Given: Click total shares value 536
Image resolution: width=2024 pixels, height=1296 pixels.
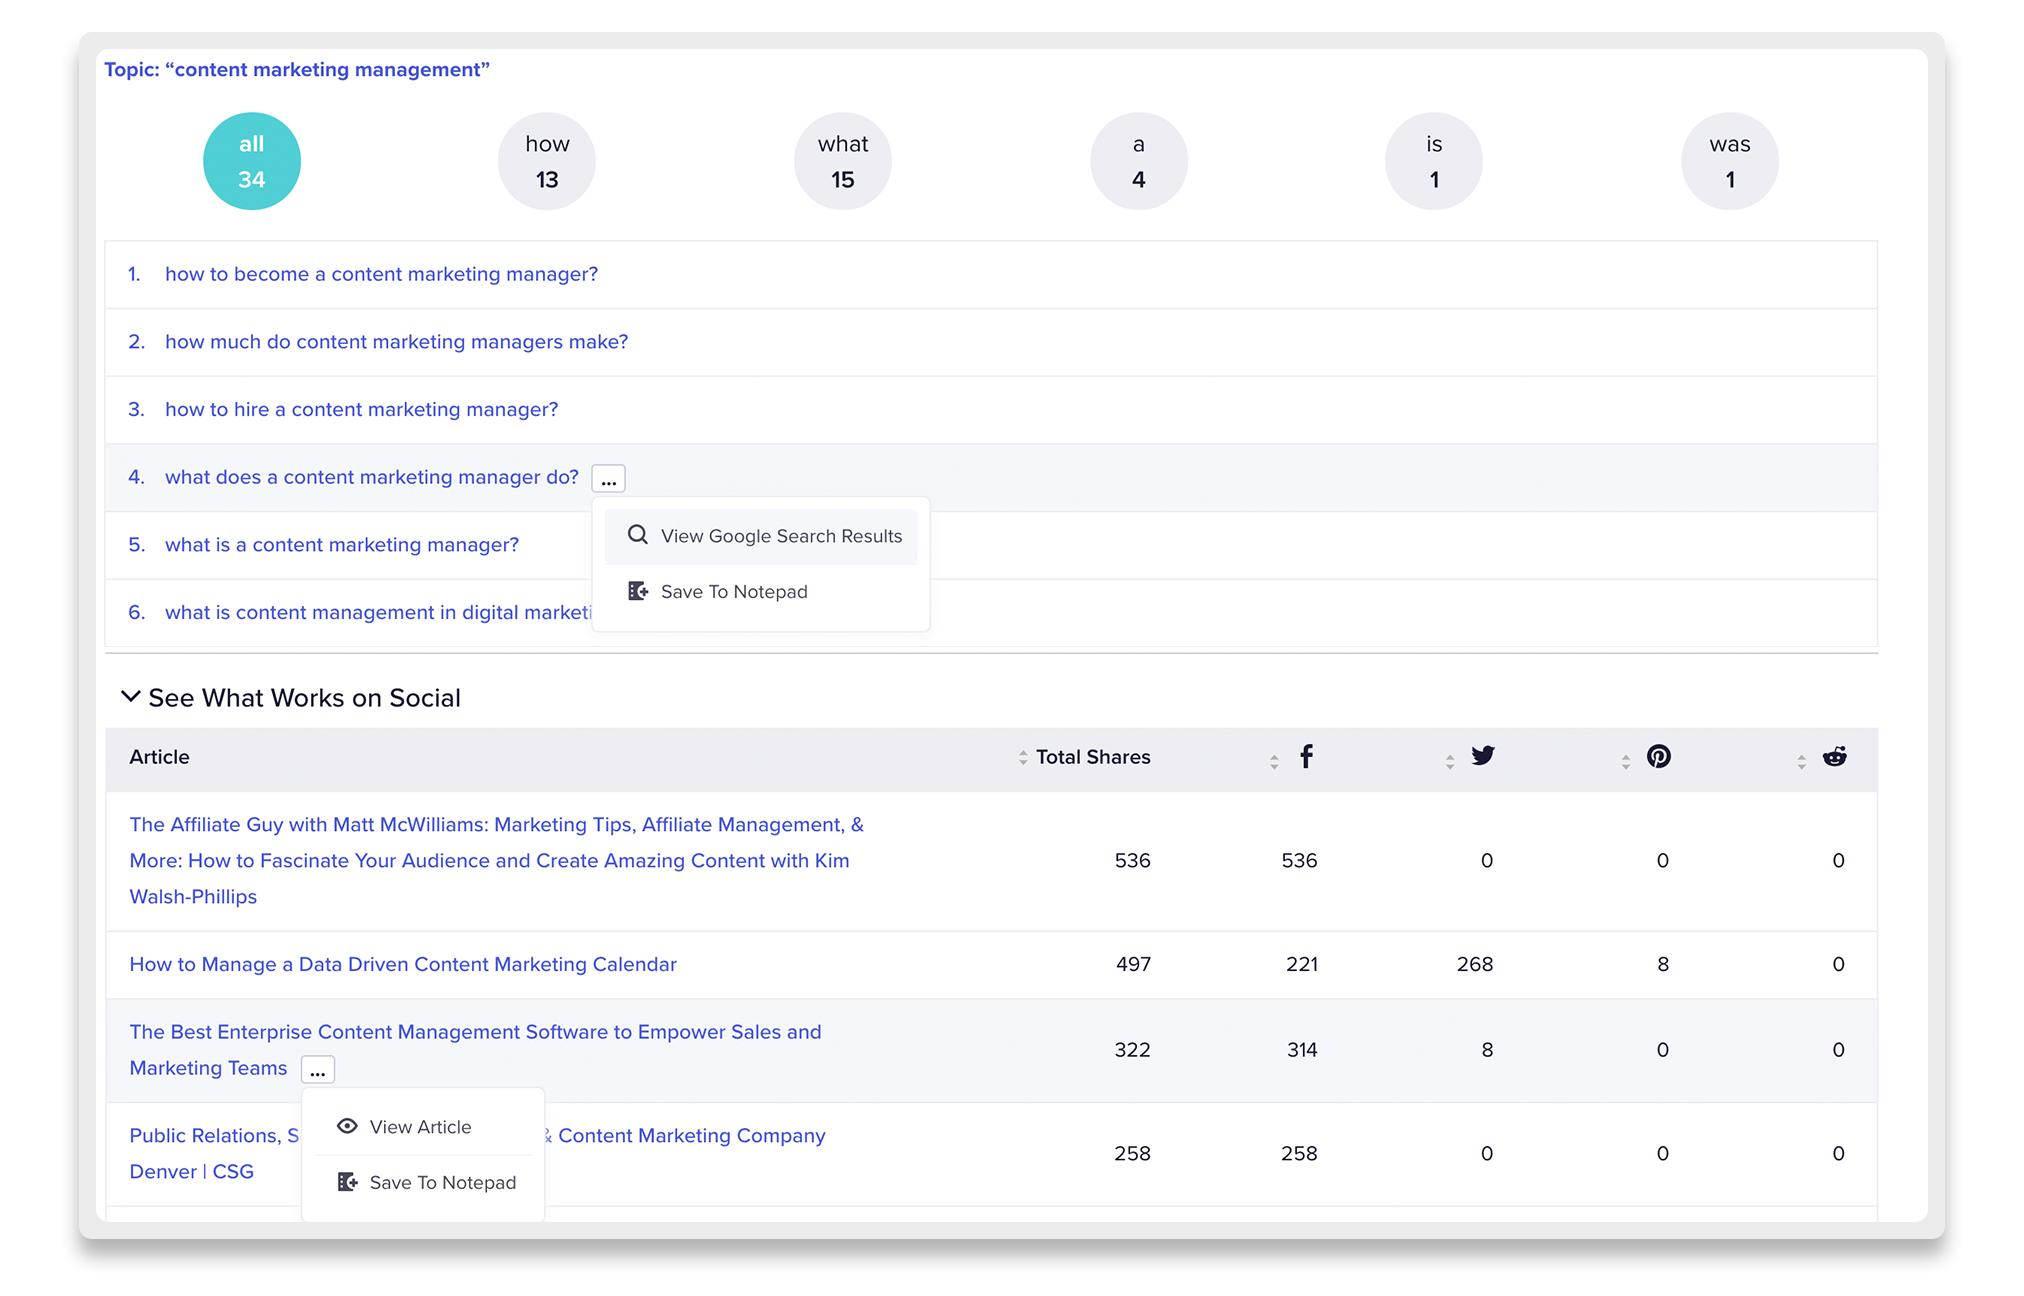Looking at the screenshot, I should coord(1133,861).
